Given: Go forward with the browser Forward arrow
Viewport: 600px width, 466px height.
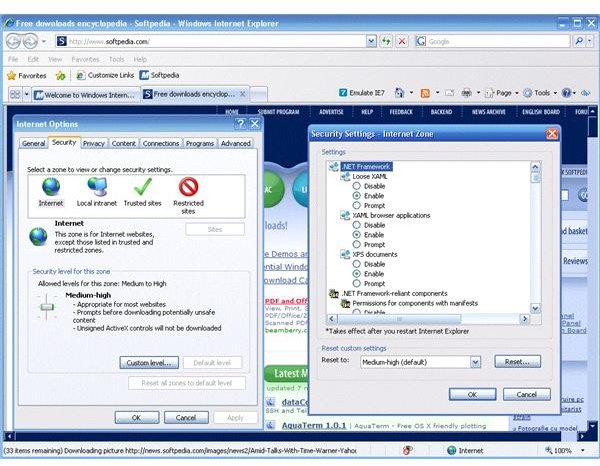Looking at the screenshot, I should [30, 41].
